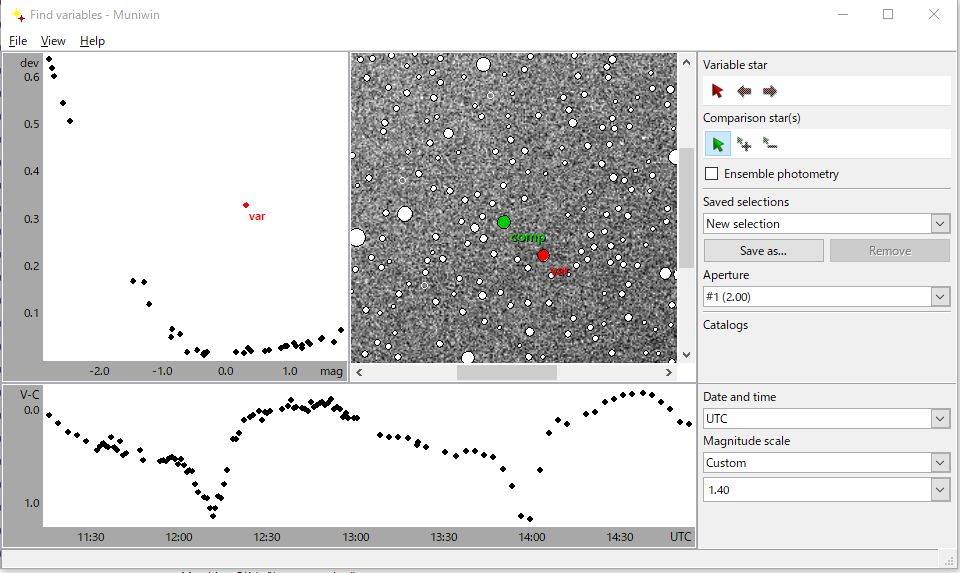The width and height of the screenshot is (960, 573).
Task: Minimize the Find variables window
Action: pyautogui.click(x=843, y=14)
